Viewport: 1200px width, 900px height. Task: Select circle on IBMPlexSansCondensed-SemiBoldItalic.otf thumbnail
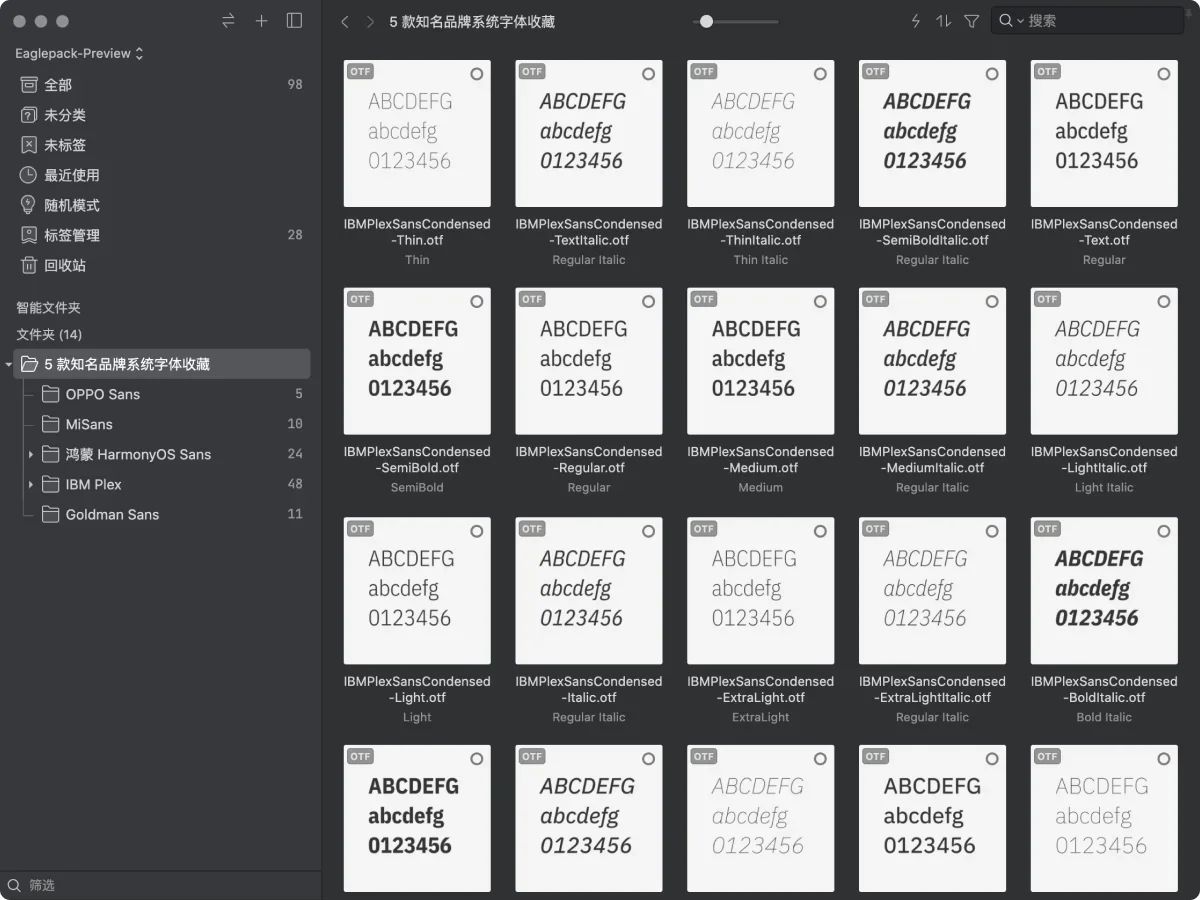coord(992,74)
